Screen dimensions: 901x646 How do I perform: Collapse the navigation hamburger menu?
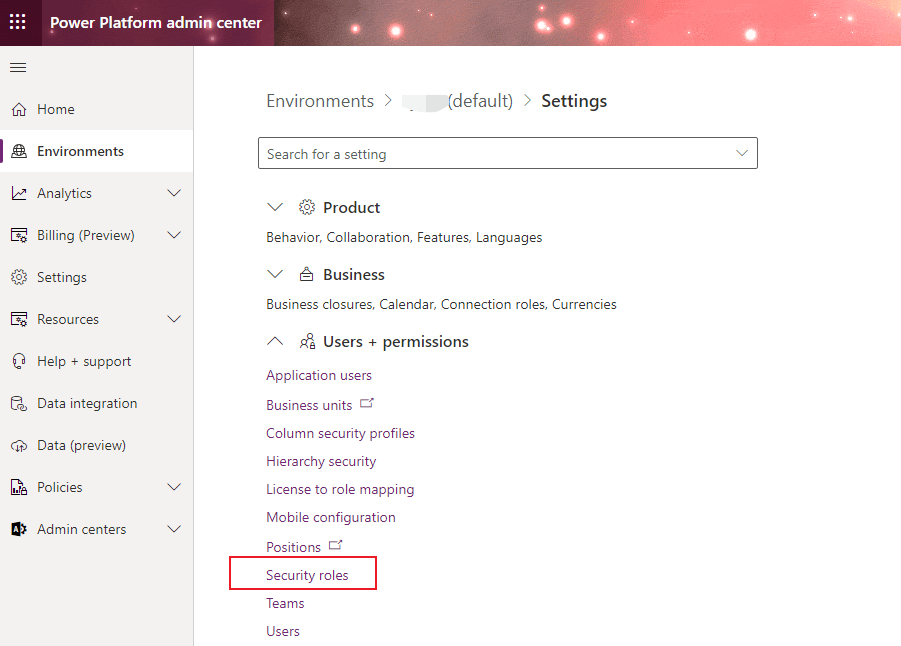point(18,68)
